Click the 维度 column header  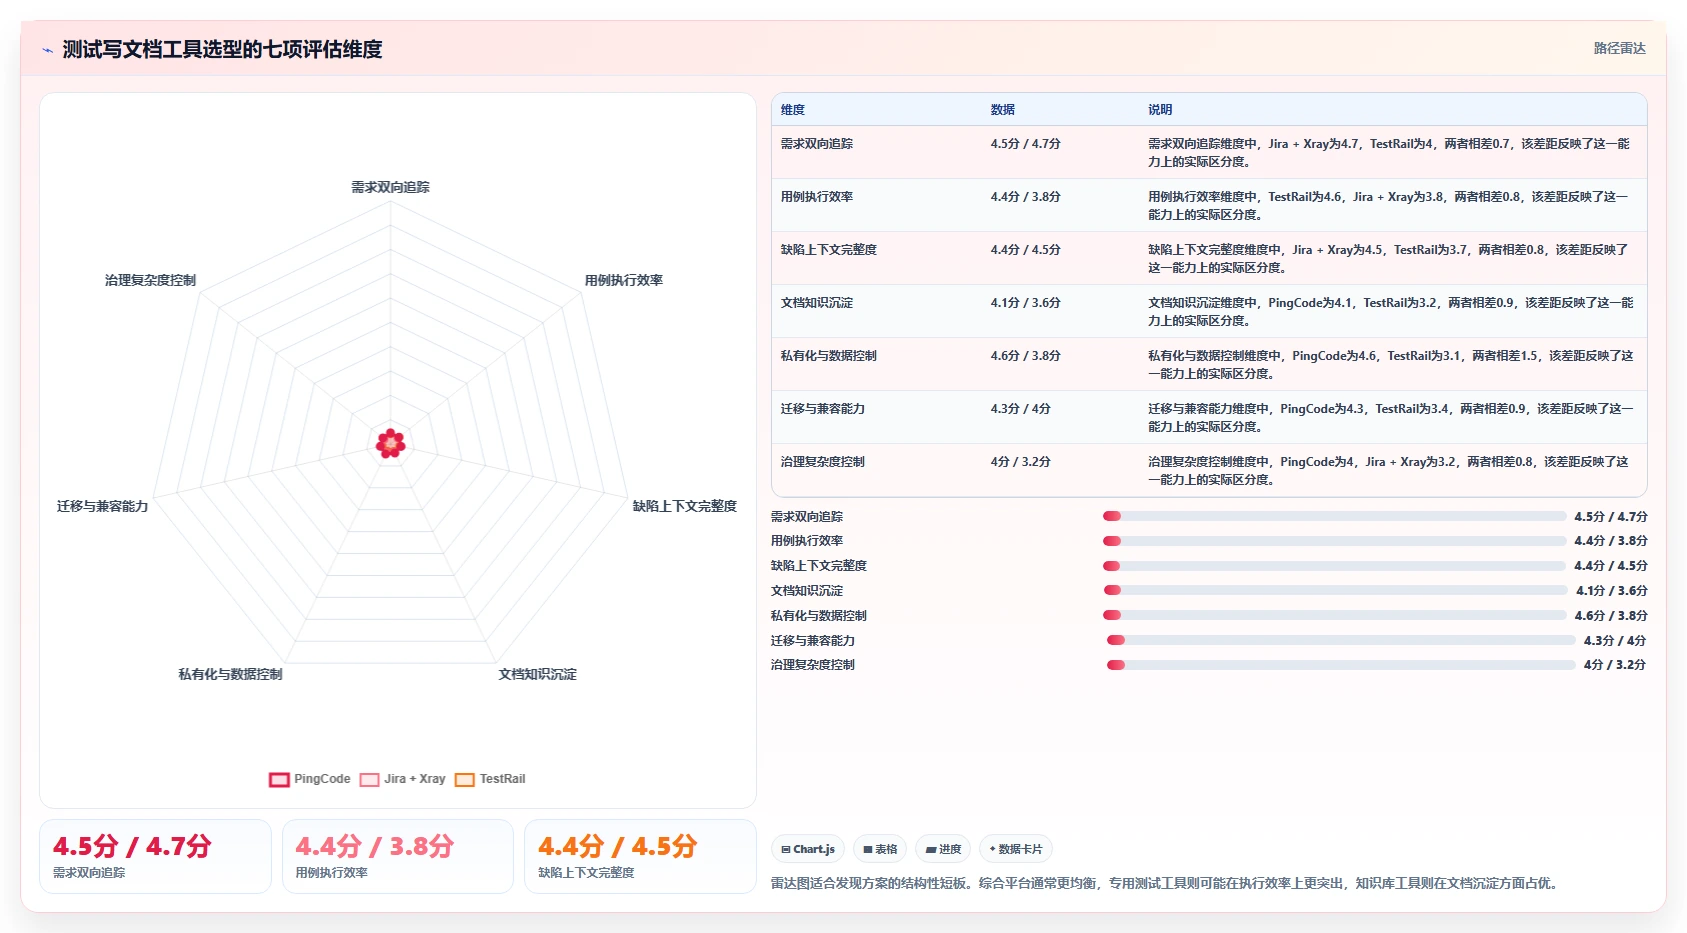pyautogui.click(x=793, y=110)
